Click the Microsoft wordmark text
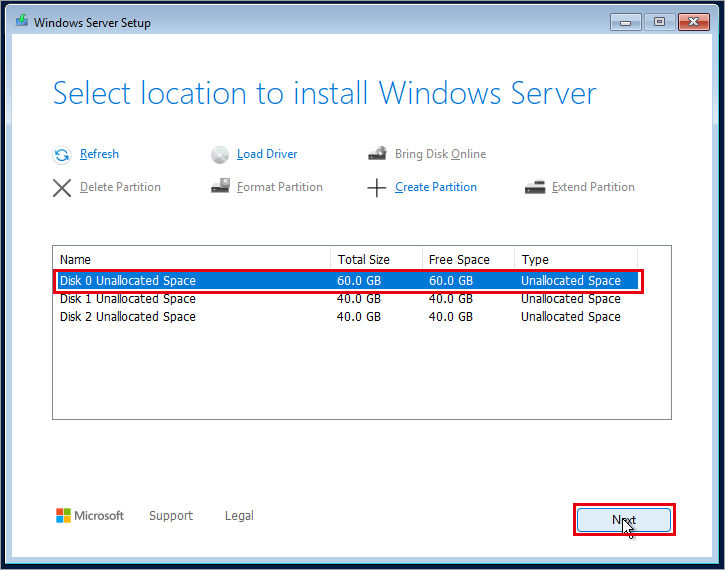 99,515
